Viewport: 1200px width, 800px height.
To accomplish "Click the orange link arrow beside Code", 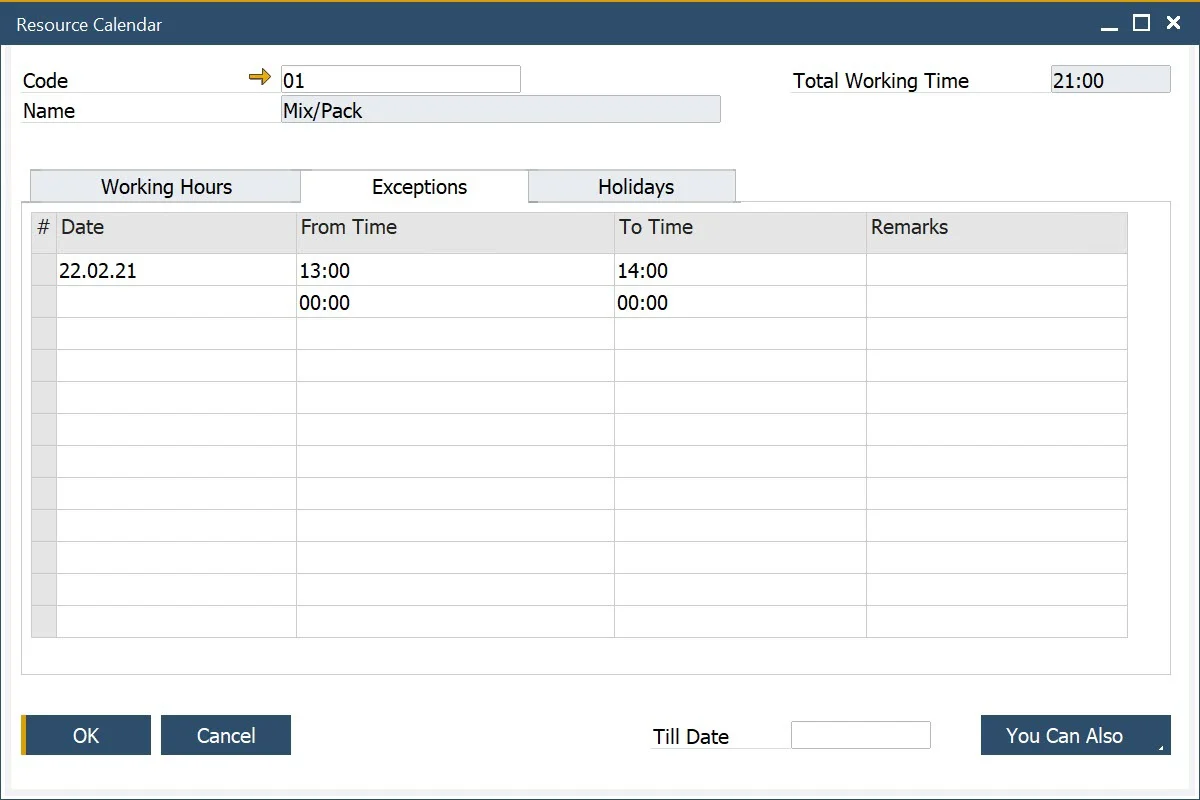I will tap(260, 77).
